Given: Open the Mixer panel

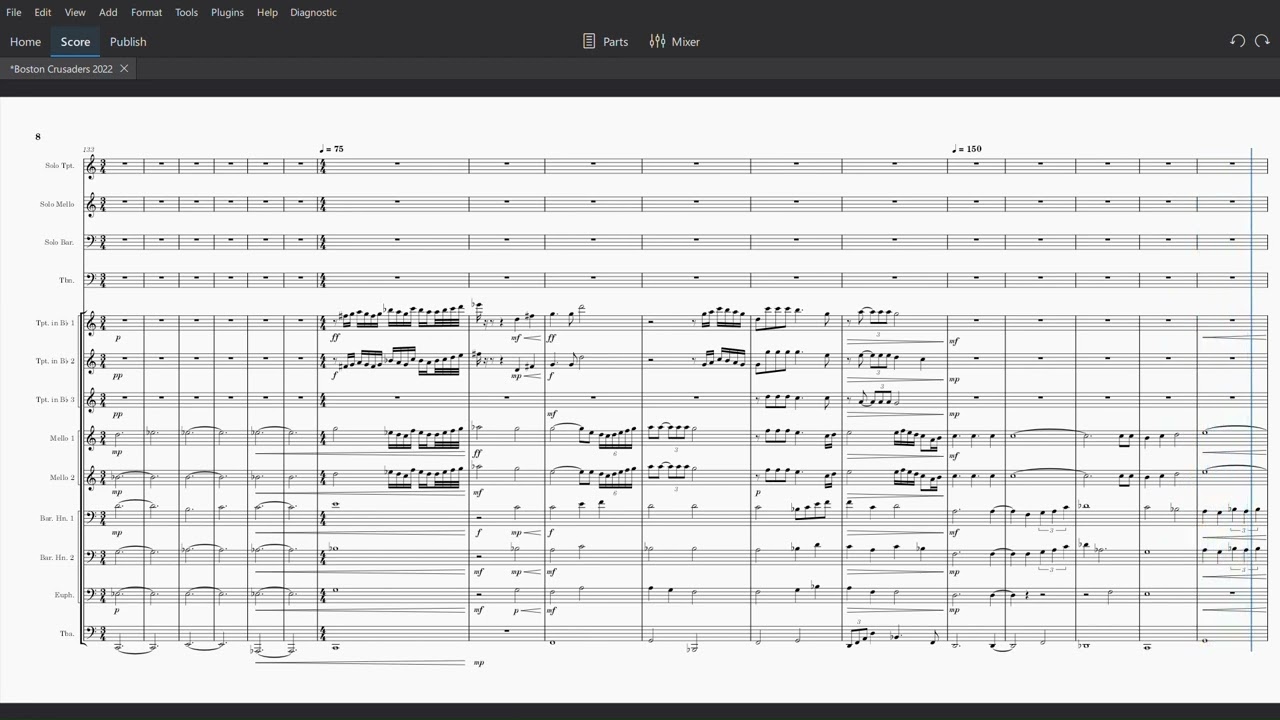Looking at the screenshot, I should (674, 41).
